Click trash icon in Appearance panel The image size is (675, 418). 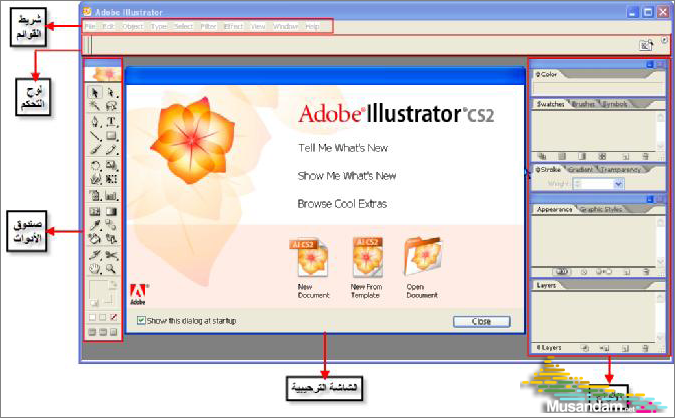[645, 272]
